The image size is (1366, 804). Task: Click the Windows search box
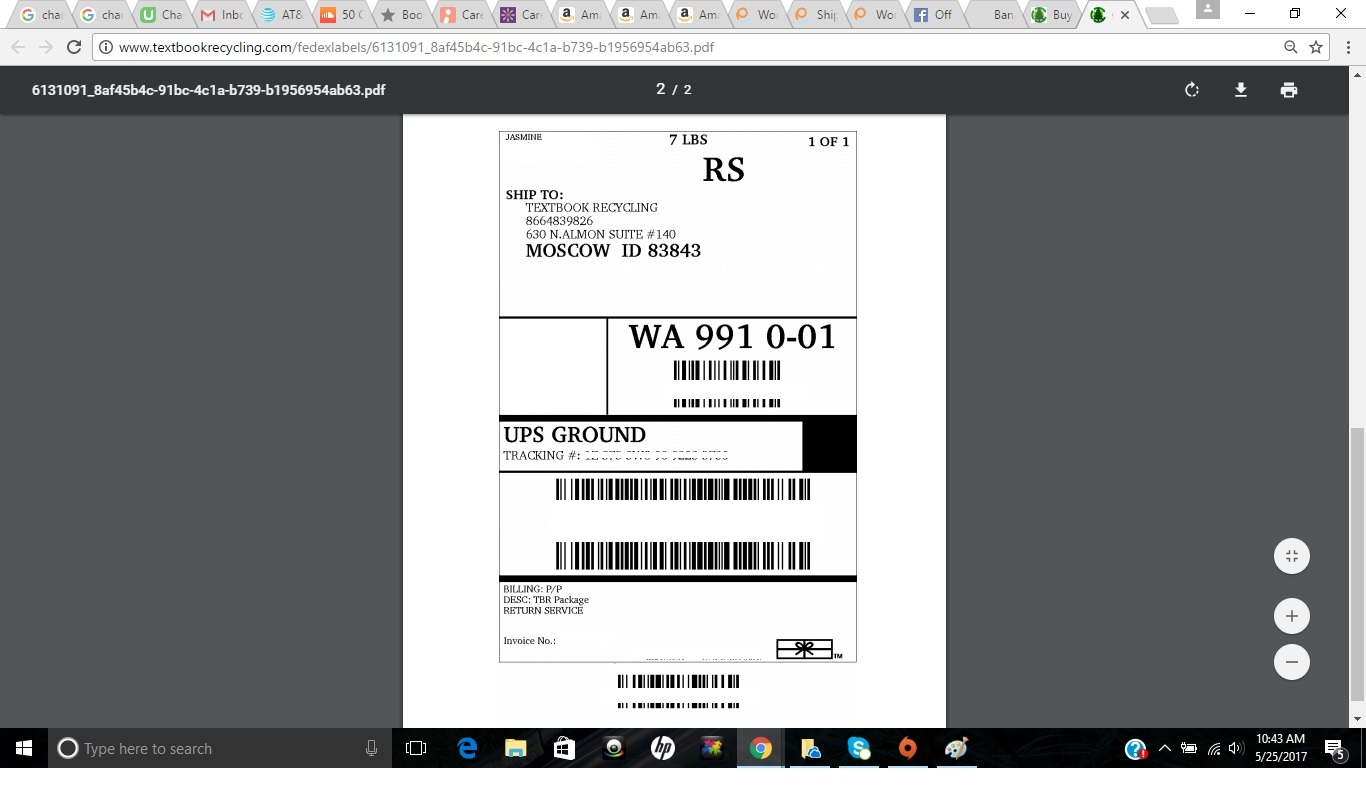pyautogui.click(x=220, y=748)
